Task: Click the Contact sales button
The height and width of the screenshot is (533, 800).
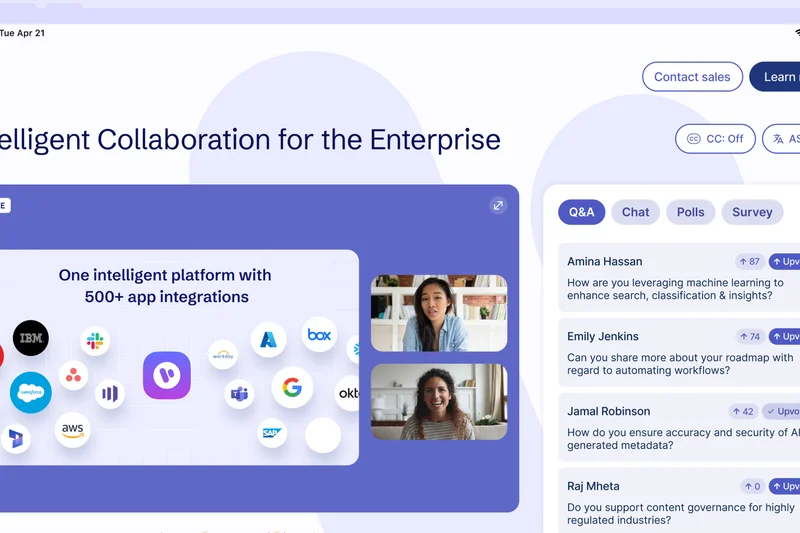Action: click(692, 77)
